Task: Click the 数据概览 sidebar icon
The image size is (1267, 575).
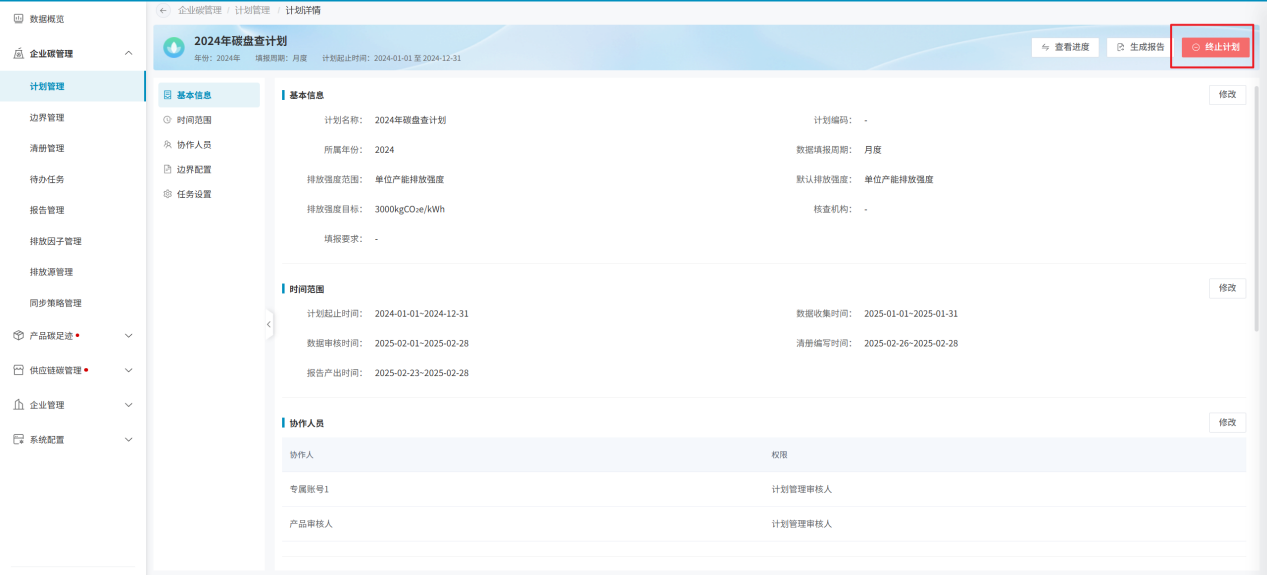Action: pos(18,19)
